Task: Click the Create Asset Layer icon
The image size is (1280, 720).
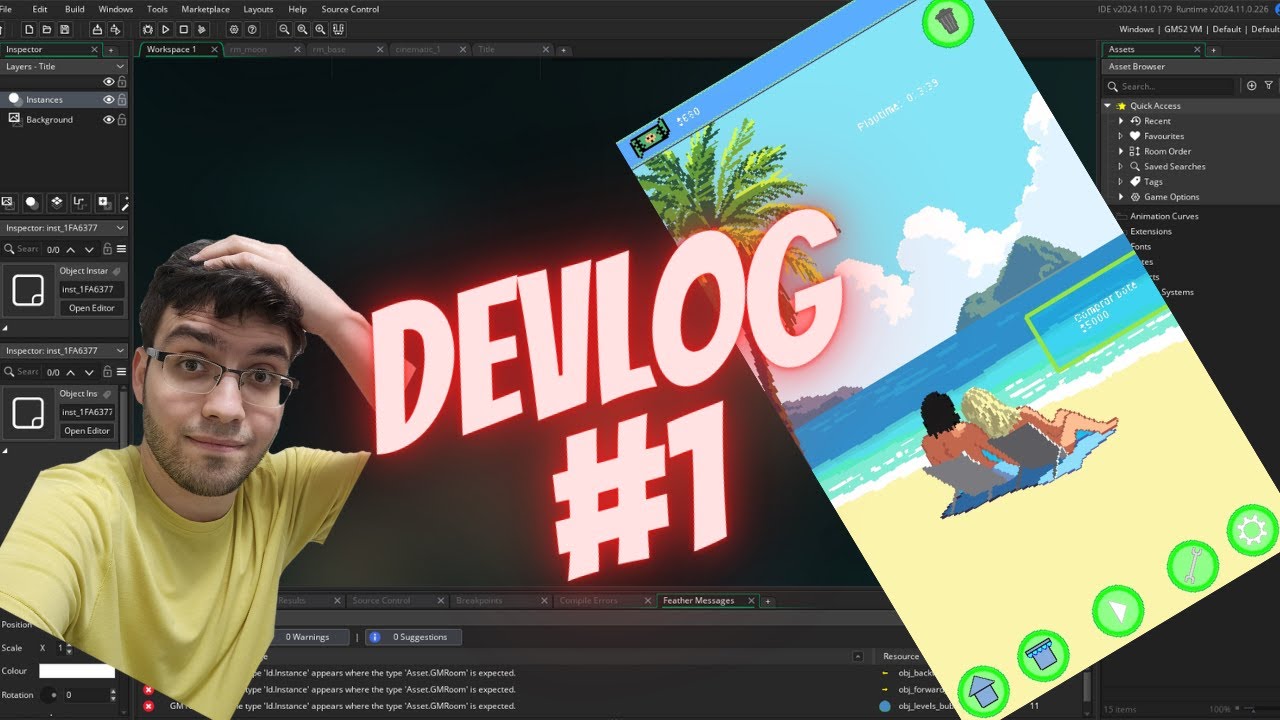Action: point(104,202)
